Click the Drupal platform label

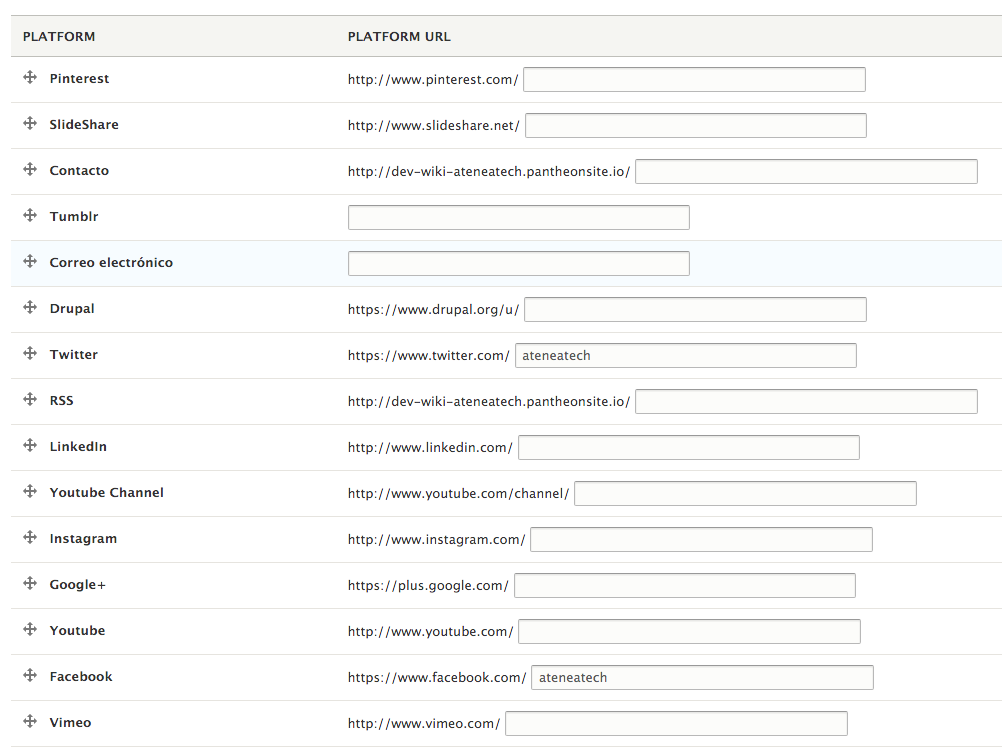pyautogui.click(x=72, y=308)
